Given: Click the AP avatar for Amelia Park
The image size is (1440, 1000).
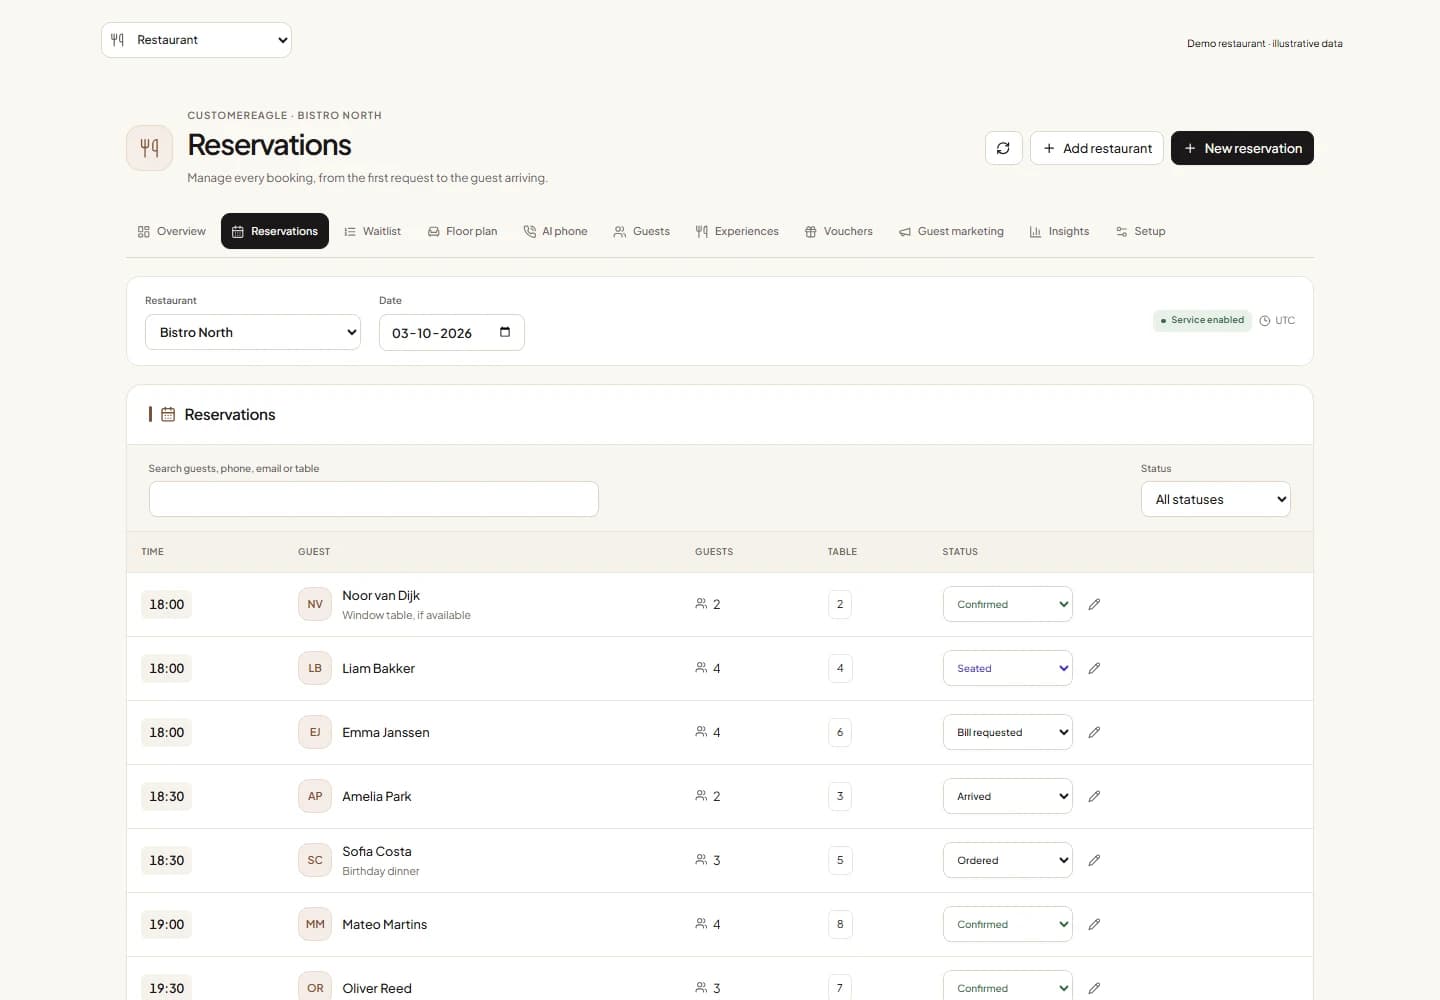Looking at the screenshot, I should pos(315,796).
